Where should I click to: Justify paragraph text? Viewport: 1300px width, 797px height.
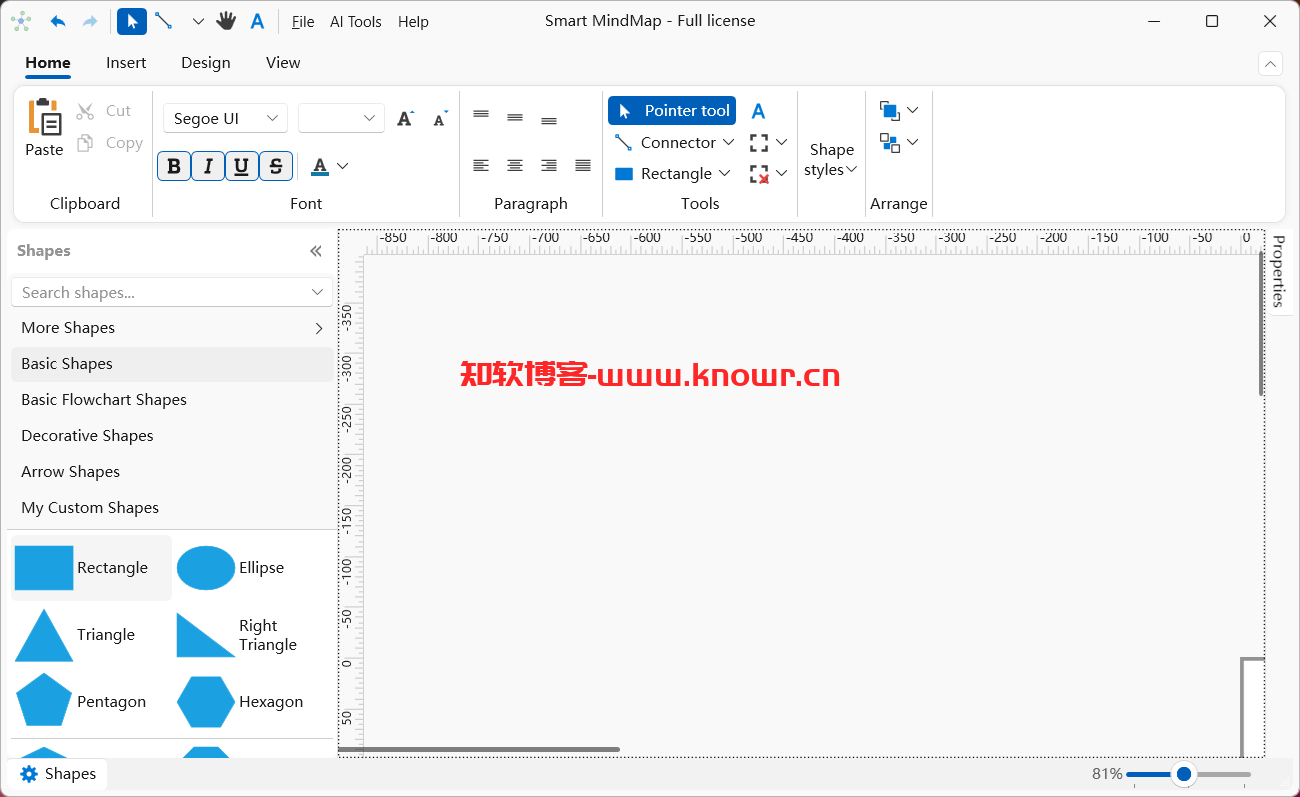[x=583, y=165]
